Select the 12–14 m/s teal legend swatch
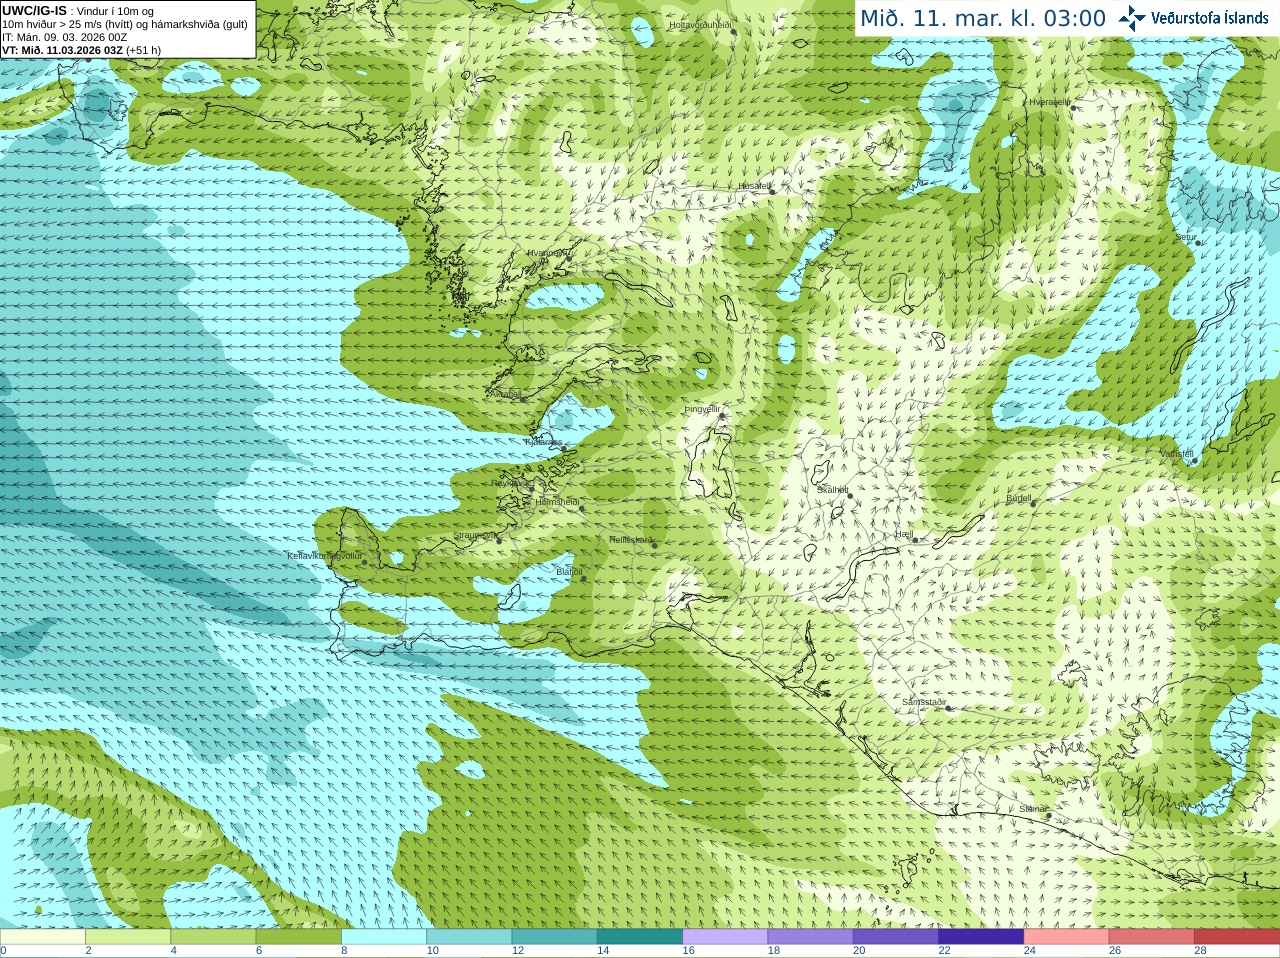 [555, 937]
